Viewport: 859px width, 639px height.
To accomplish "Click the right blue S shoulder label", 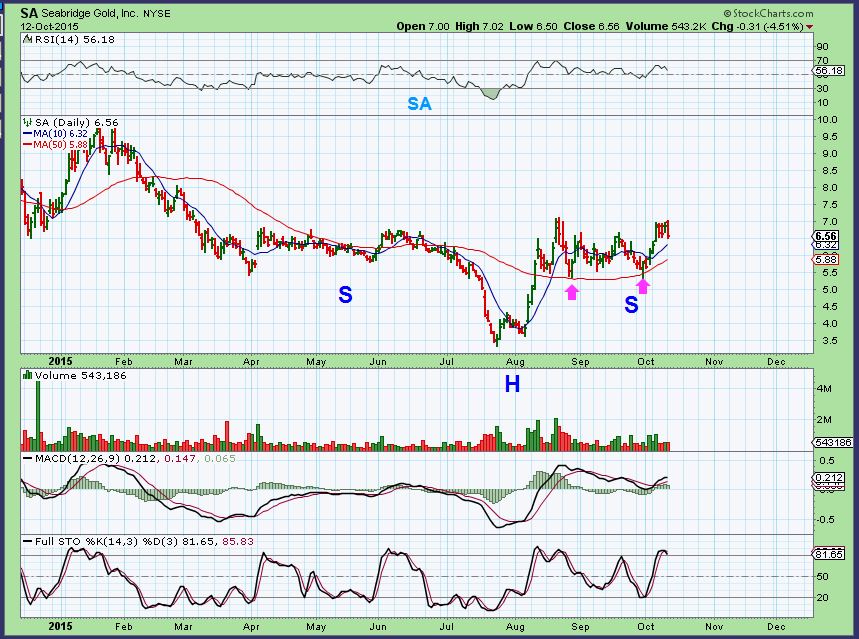I will pyautogui.click(x=631, y=305).
